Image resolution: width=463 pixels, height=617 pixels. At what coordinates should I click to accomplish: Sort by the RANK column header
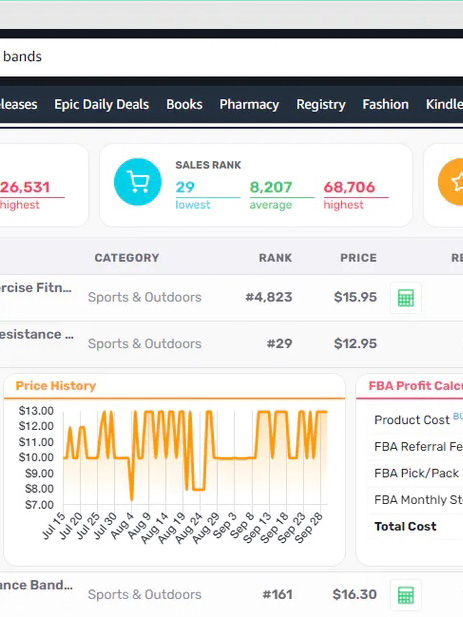tap(275, 258)
